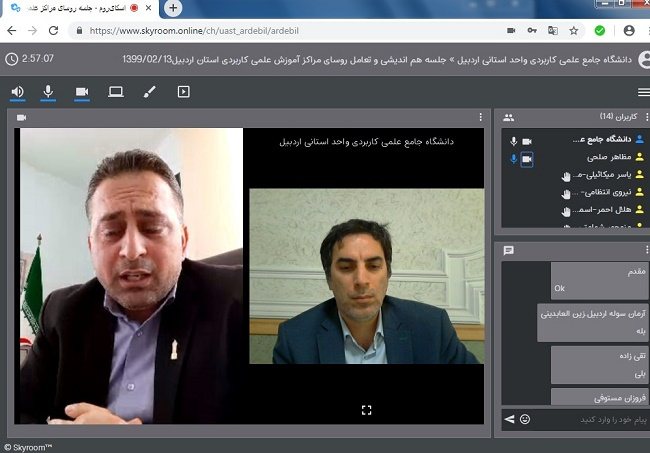The image size is (650, 453).
Task: Open the hamburger menu at top right
Action: point(642,92)
